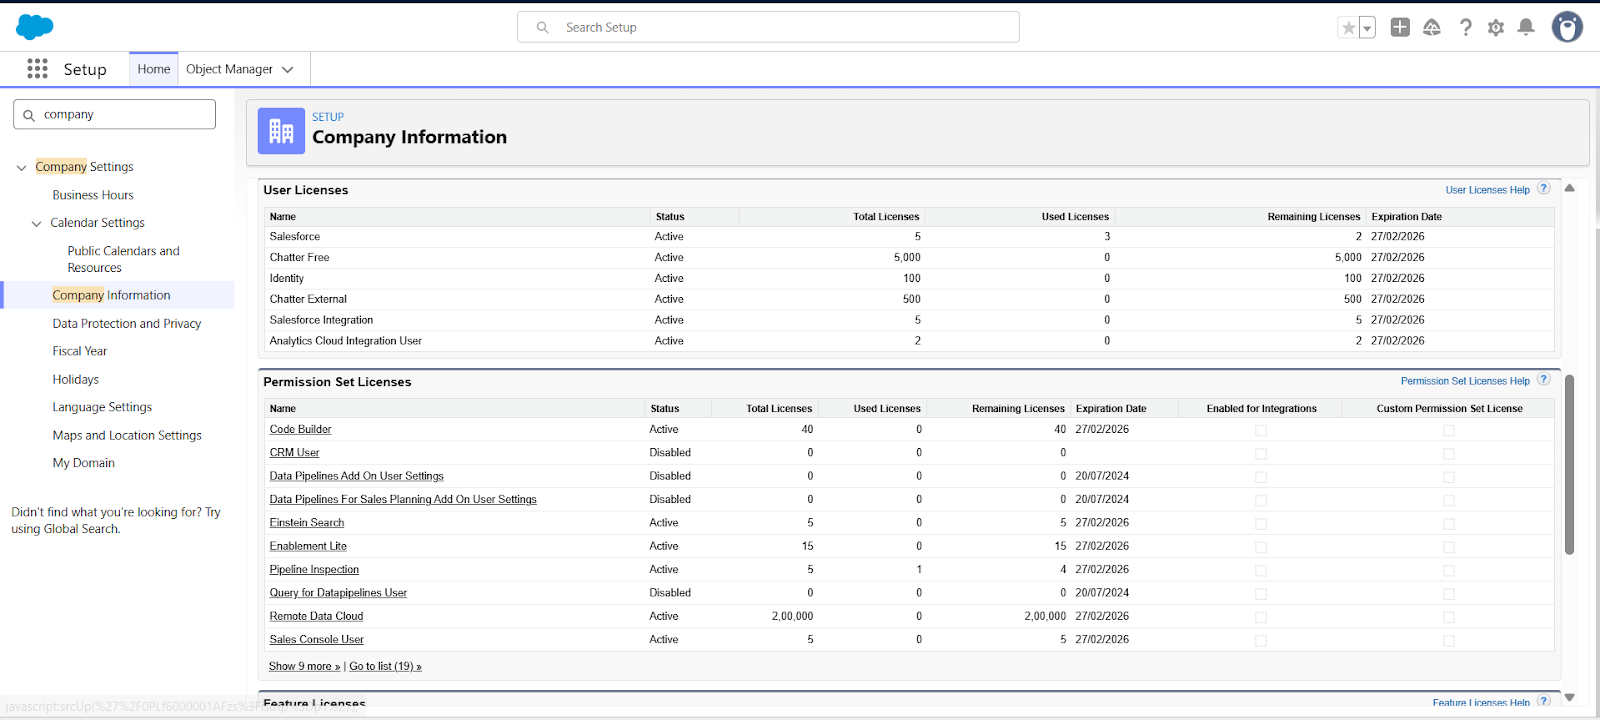1600x720 pixels.
Task: Toggle CRM User Custom Permission Set License checkbox
Action: [1449, 454]
